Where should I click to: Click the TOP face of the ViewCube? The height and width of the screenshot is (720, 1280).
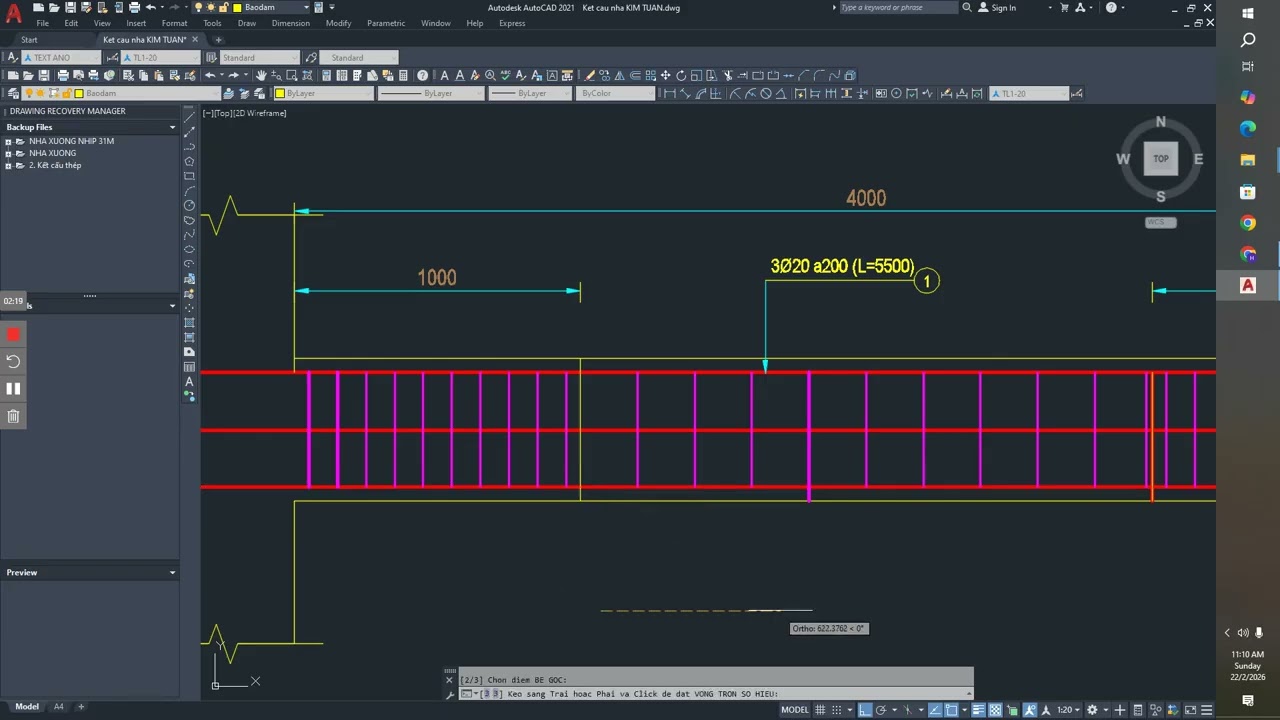point(1160,158)
